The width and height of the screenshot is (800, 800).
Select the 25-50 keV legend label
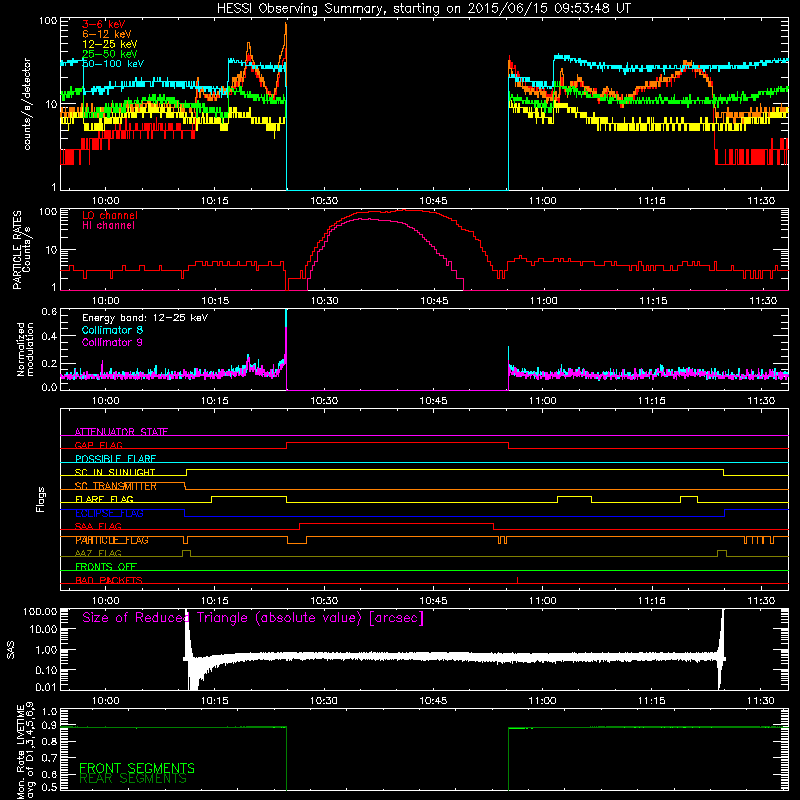(x=110, y=54)
